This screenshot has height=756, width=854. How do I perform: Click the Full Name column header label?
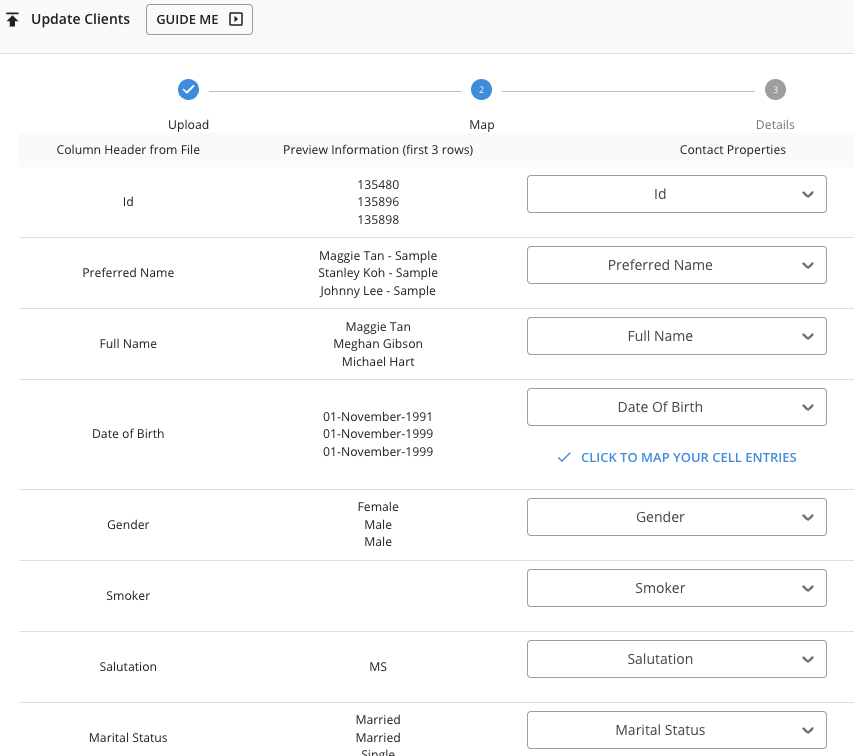pyautogui.click(x=128, y=344)
